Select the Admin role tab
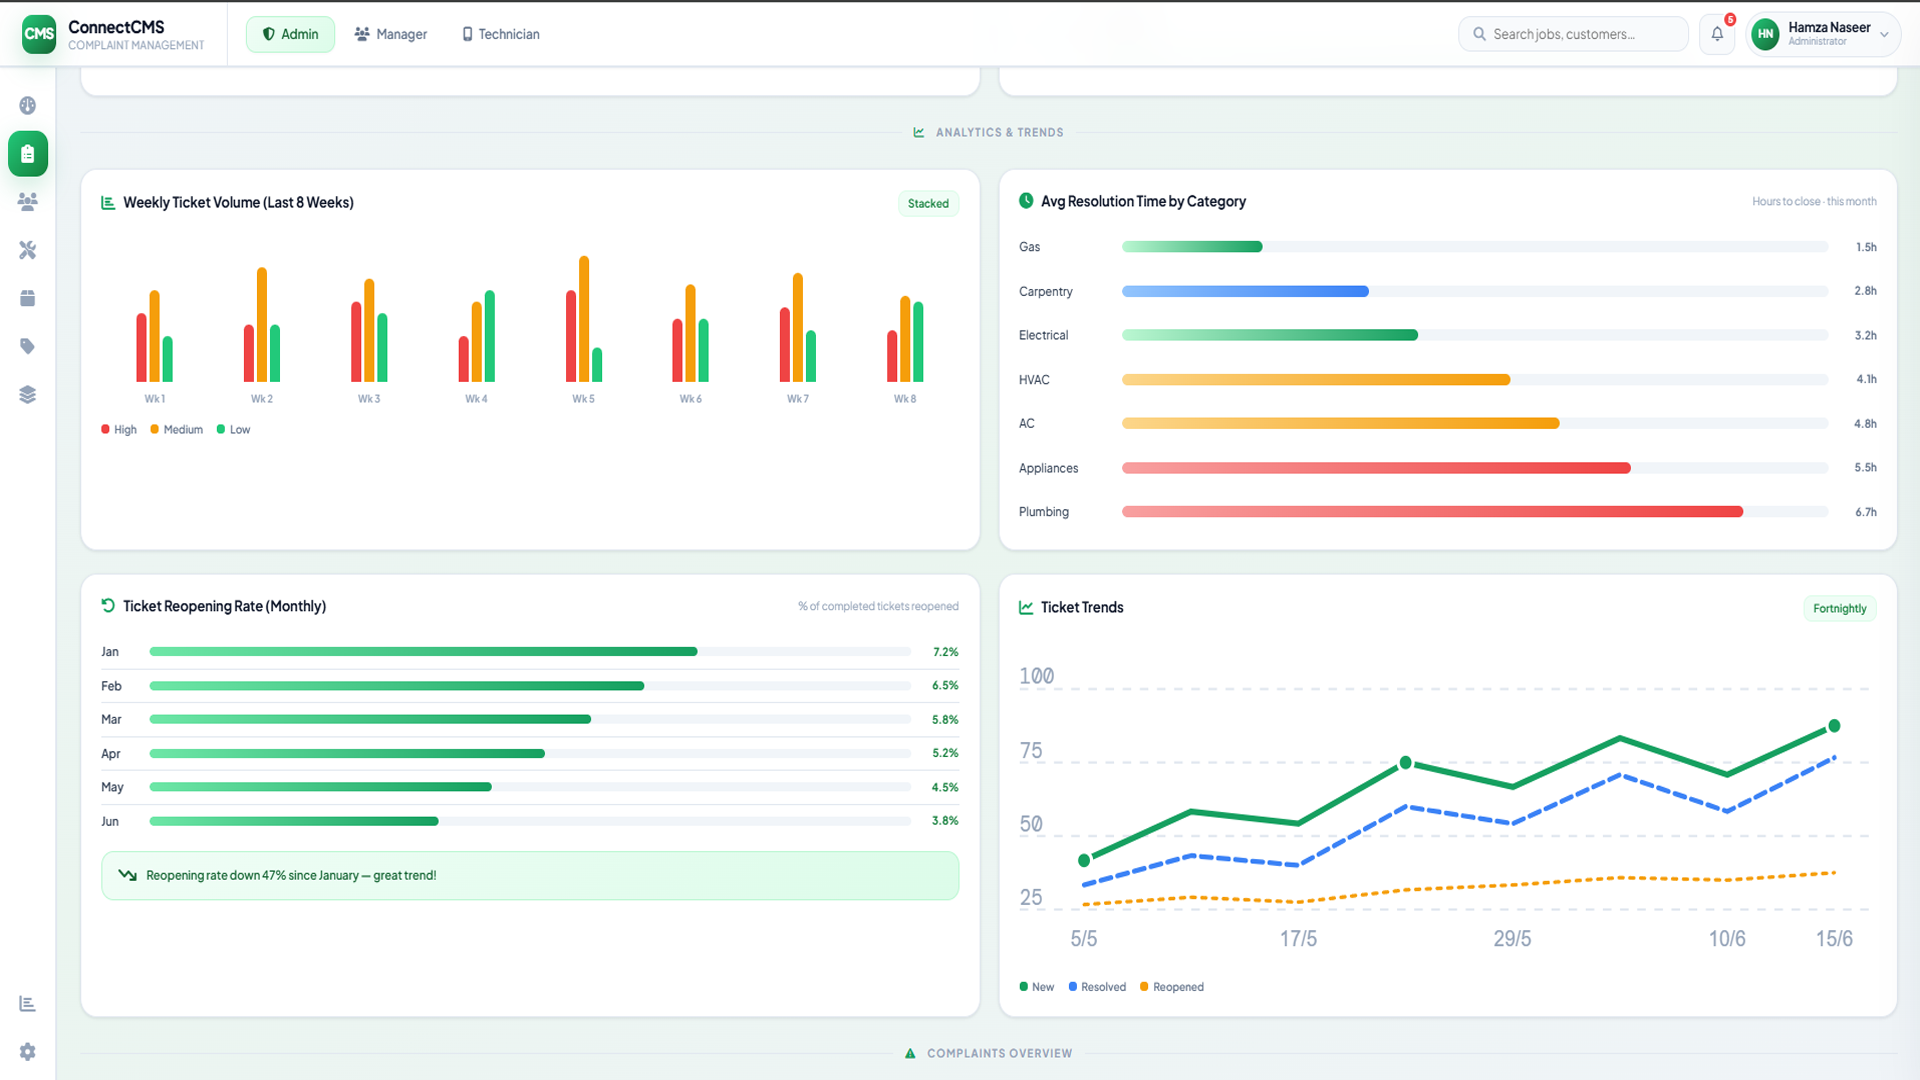 [x=290, y=34]
